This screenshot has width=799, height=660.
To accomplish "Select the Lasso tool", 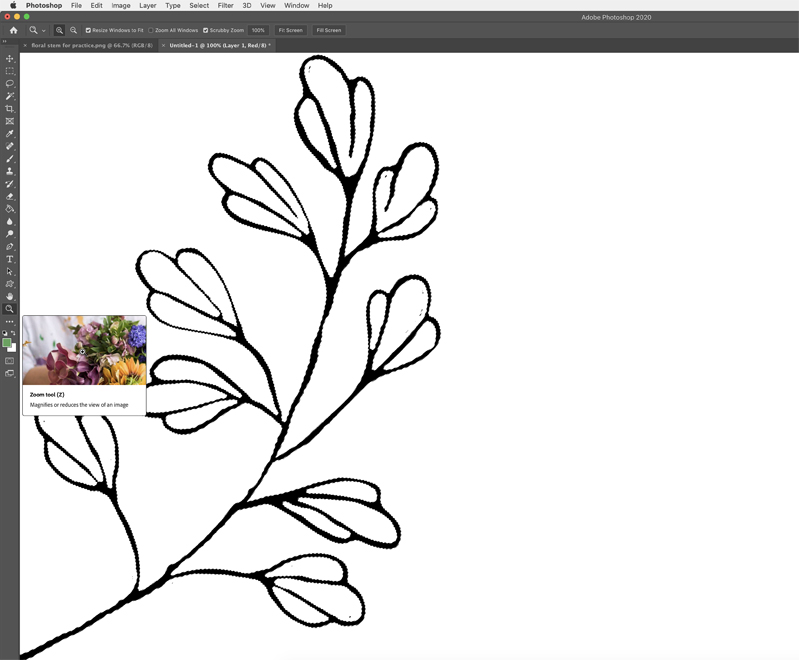I will (10, 84).
